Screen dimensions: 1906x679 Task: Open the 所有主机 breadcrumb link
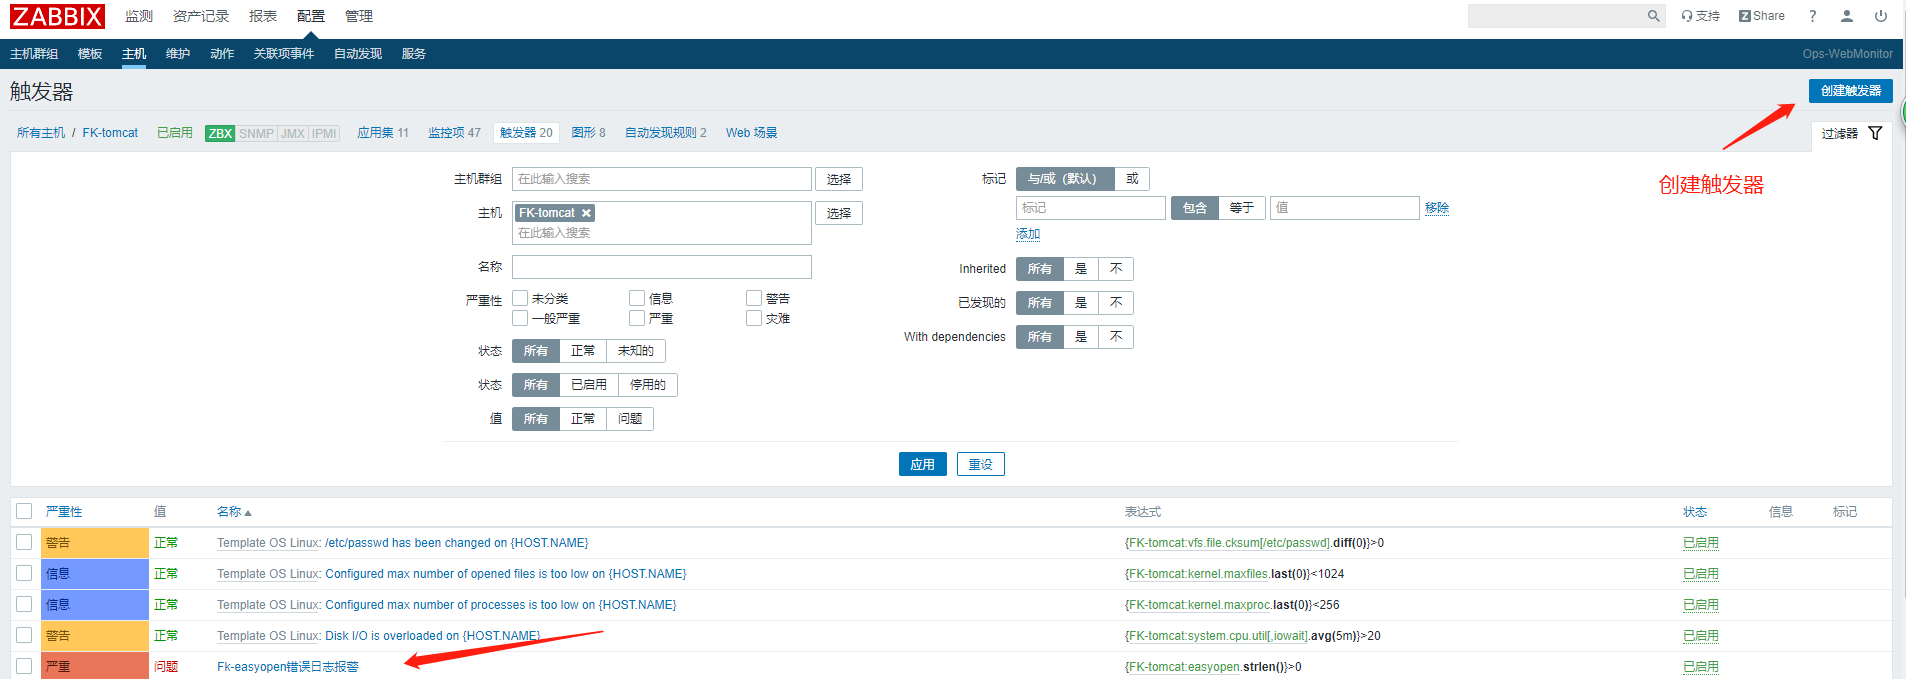[x=41, y=133]
